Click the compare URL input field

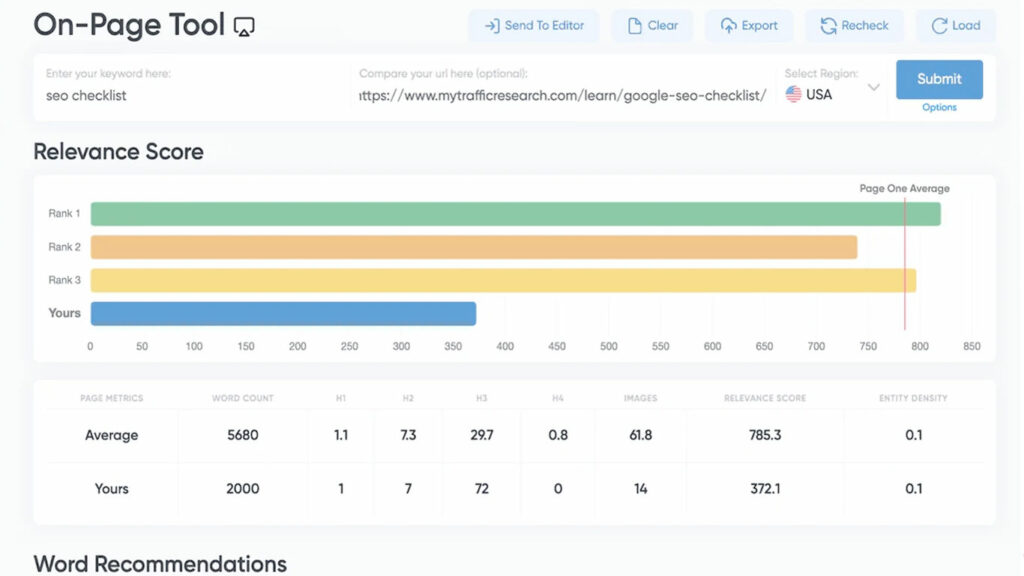(x=563, y=96)
